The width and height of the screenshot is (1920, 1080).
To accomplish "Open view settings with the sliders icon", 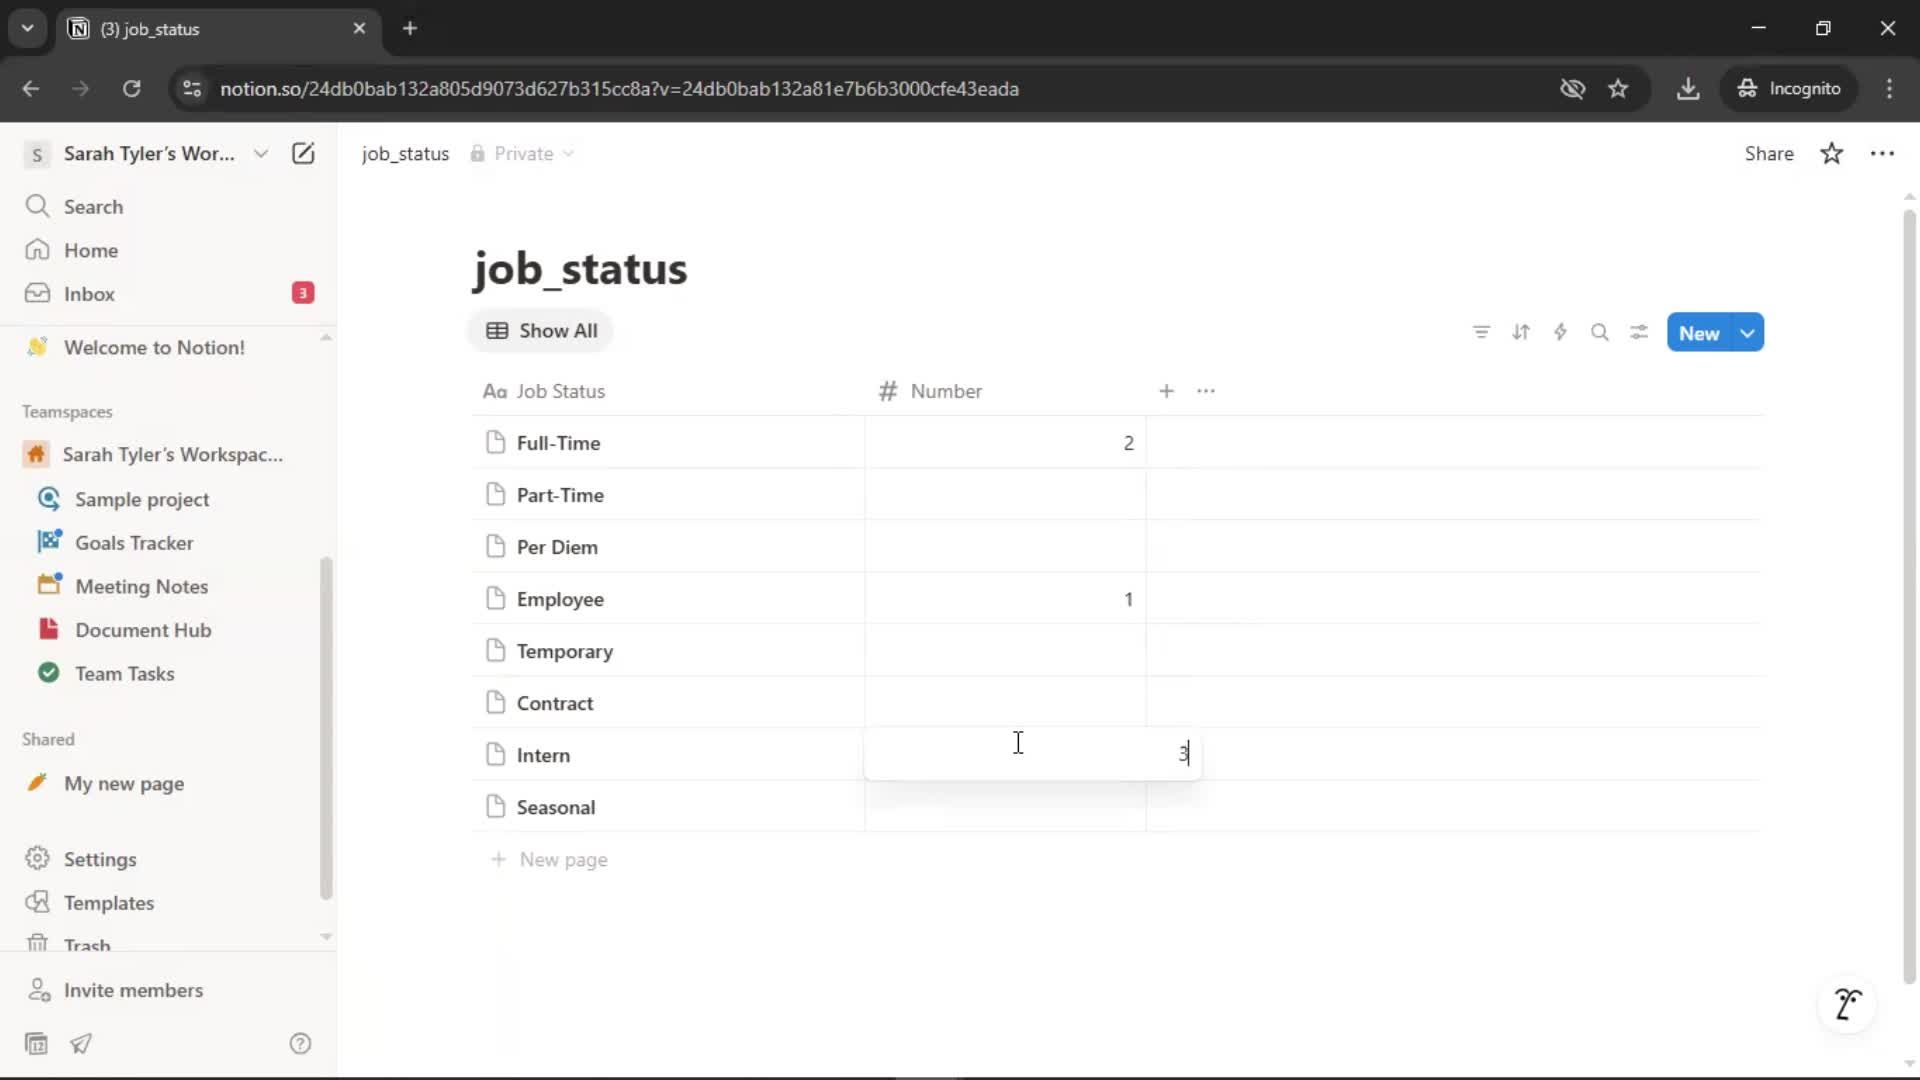I will 1639,332.
